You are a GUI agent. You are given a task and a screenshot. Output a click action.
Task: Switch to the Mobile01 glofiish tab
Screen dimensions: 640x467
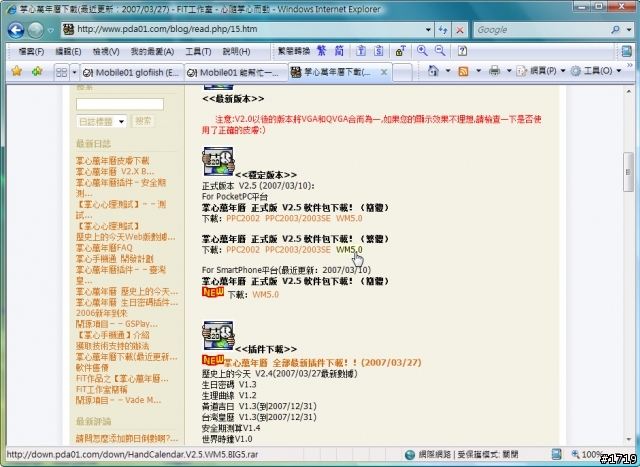tap(131, 73)
